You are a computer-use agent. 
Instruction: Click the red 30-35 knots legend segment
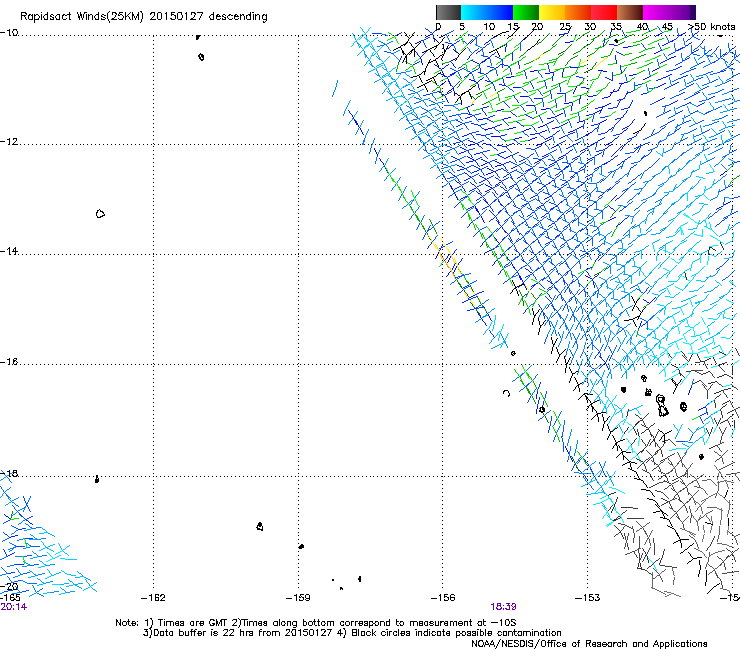coord(604,12)
